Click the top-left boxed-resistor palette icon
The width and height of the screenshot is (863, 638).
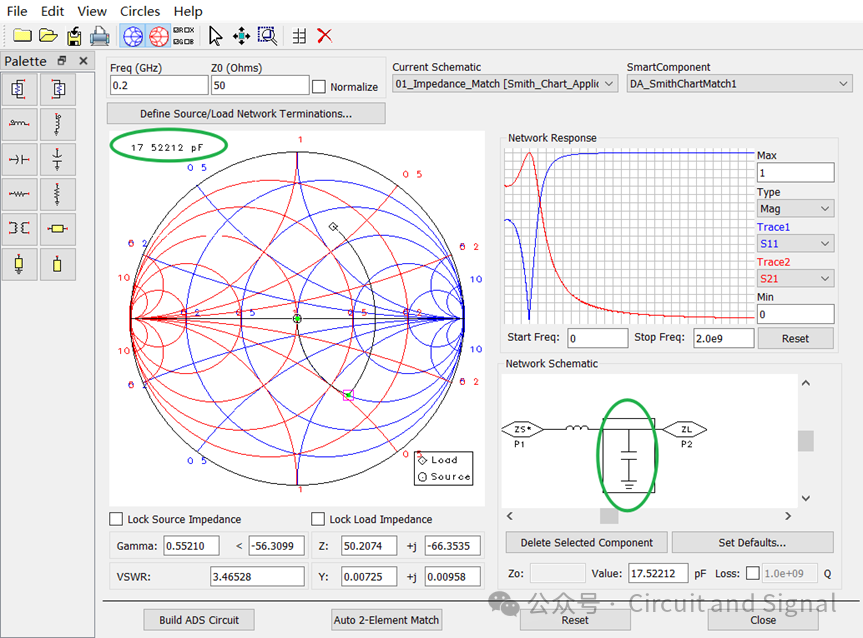point(19,89)
